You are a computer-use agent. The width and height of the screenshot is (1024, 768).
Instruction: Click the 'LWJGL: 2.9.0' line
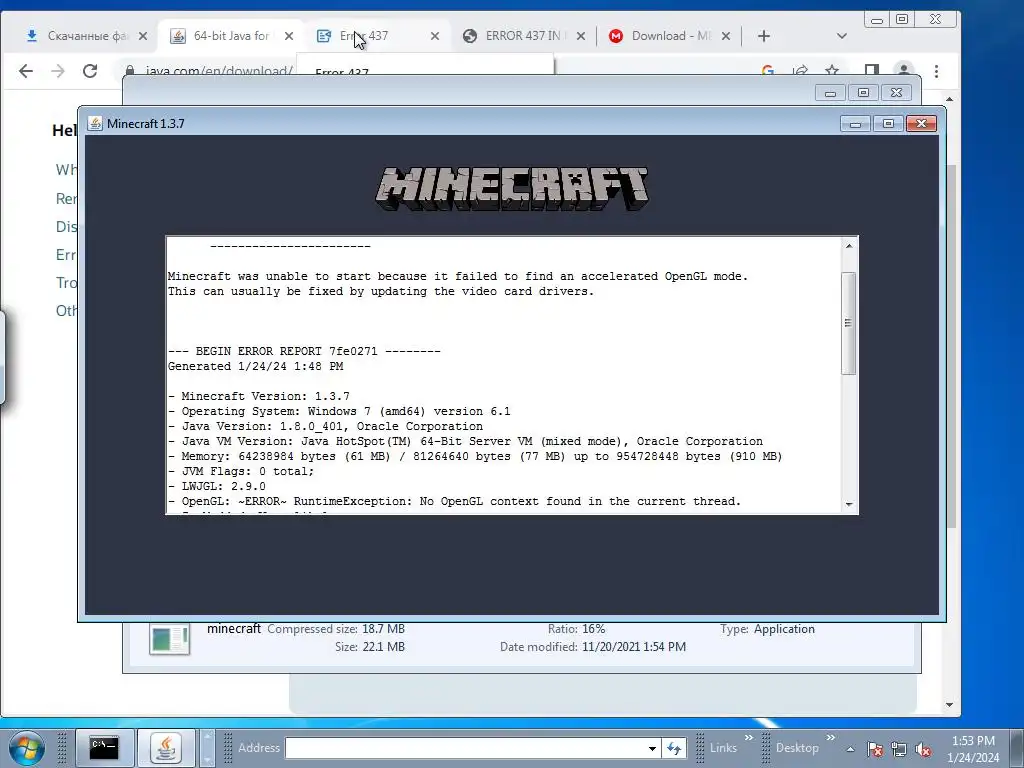coord(217,487)
